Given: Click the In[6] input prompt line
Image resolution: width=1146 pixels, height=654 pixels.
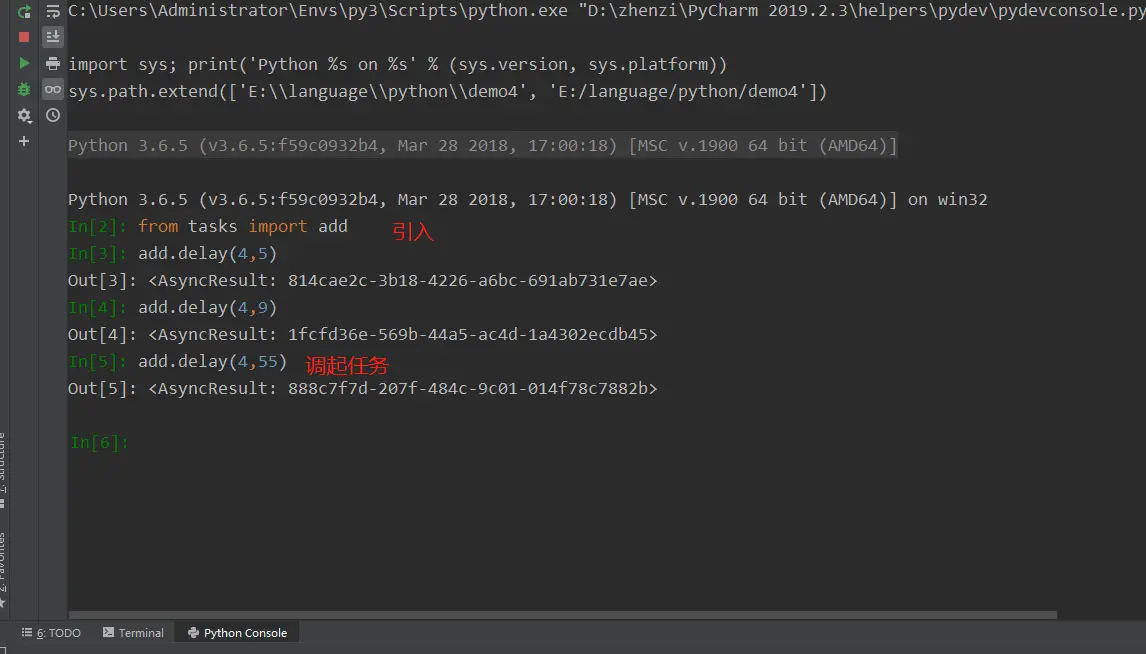Looking at the screenshot, I should point(99,442).
